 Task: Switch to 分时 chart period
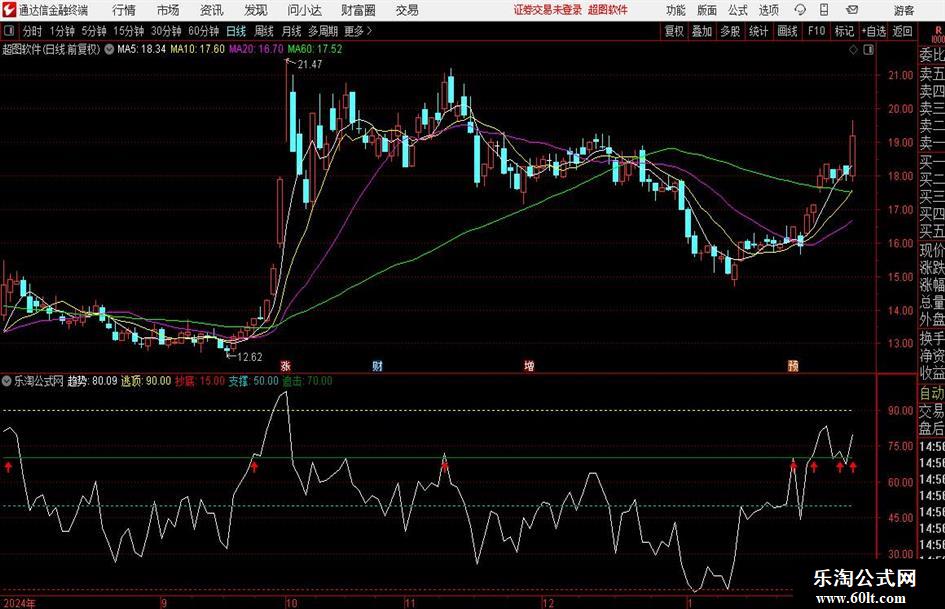pyautogui.click(x=33, y=31)
